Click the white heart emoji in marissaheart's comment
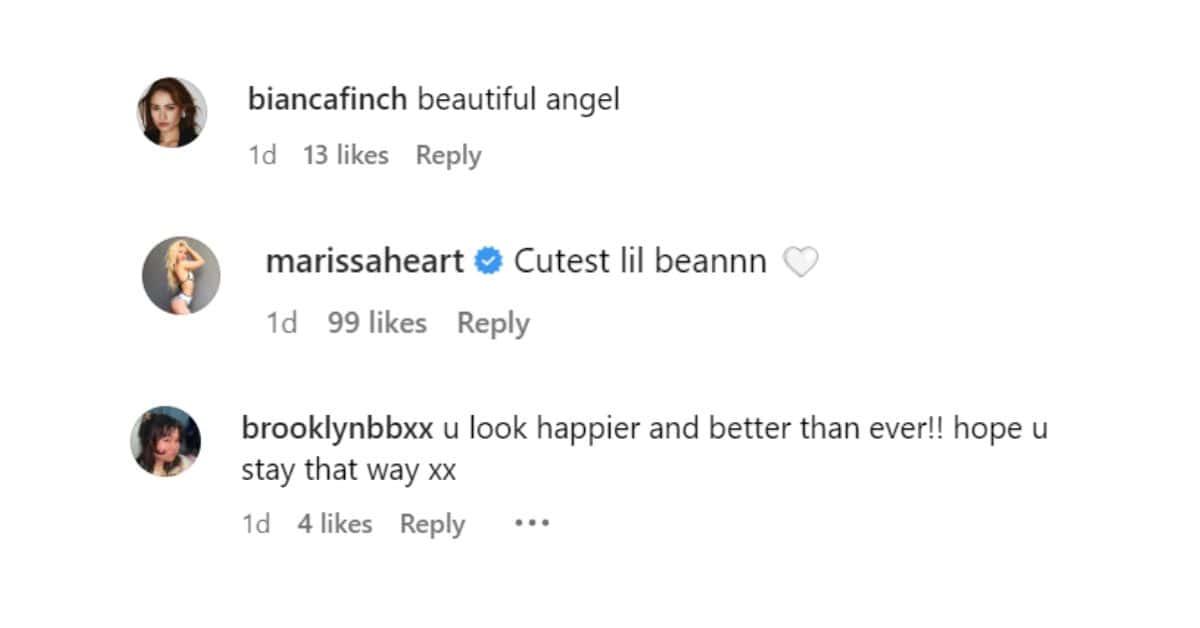This screenshot has height=628, width=1200. pyautogui.click(x=801, y=261)
